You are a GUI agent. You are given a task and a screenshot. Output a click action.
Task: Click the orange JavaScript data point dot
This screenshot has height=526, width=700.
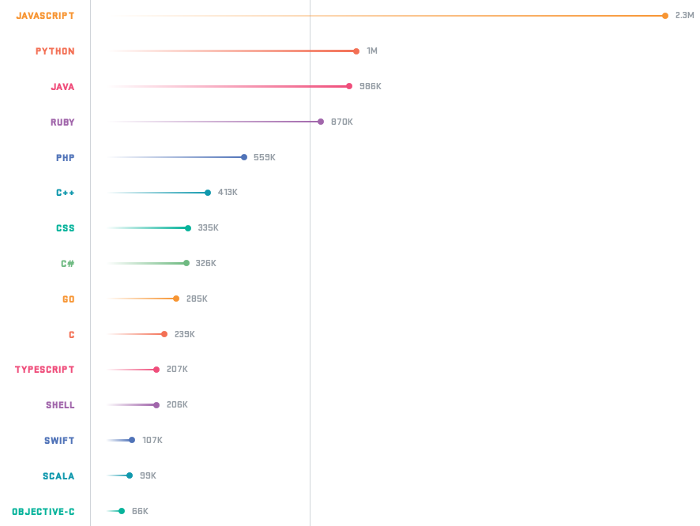click(x=665, y=16)
